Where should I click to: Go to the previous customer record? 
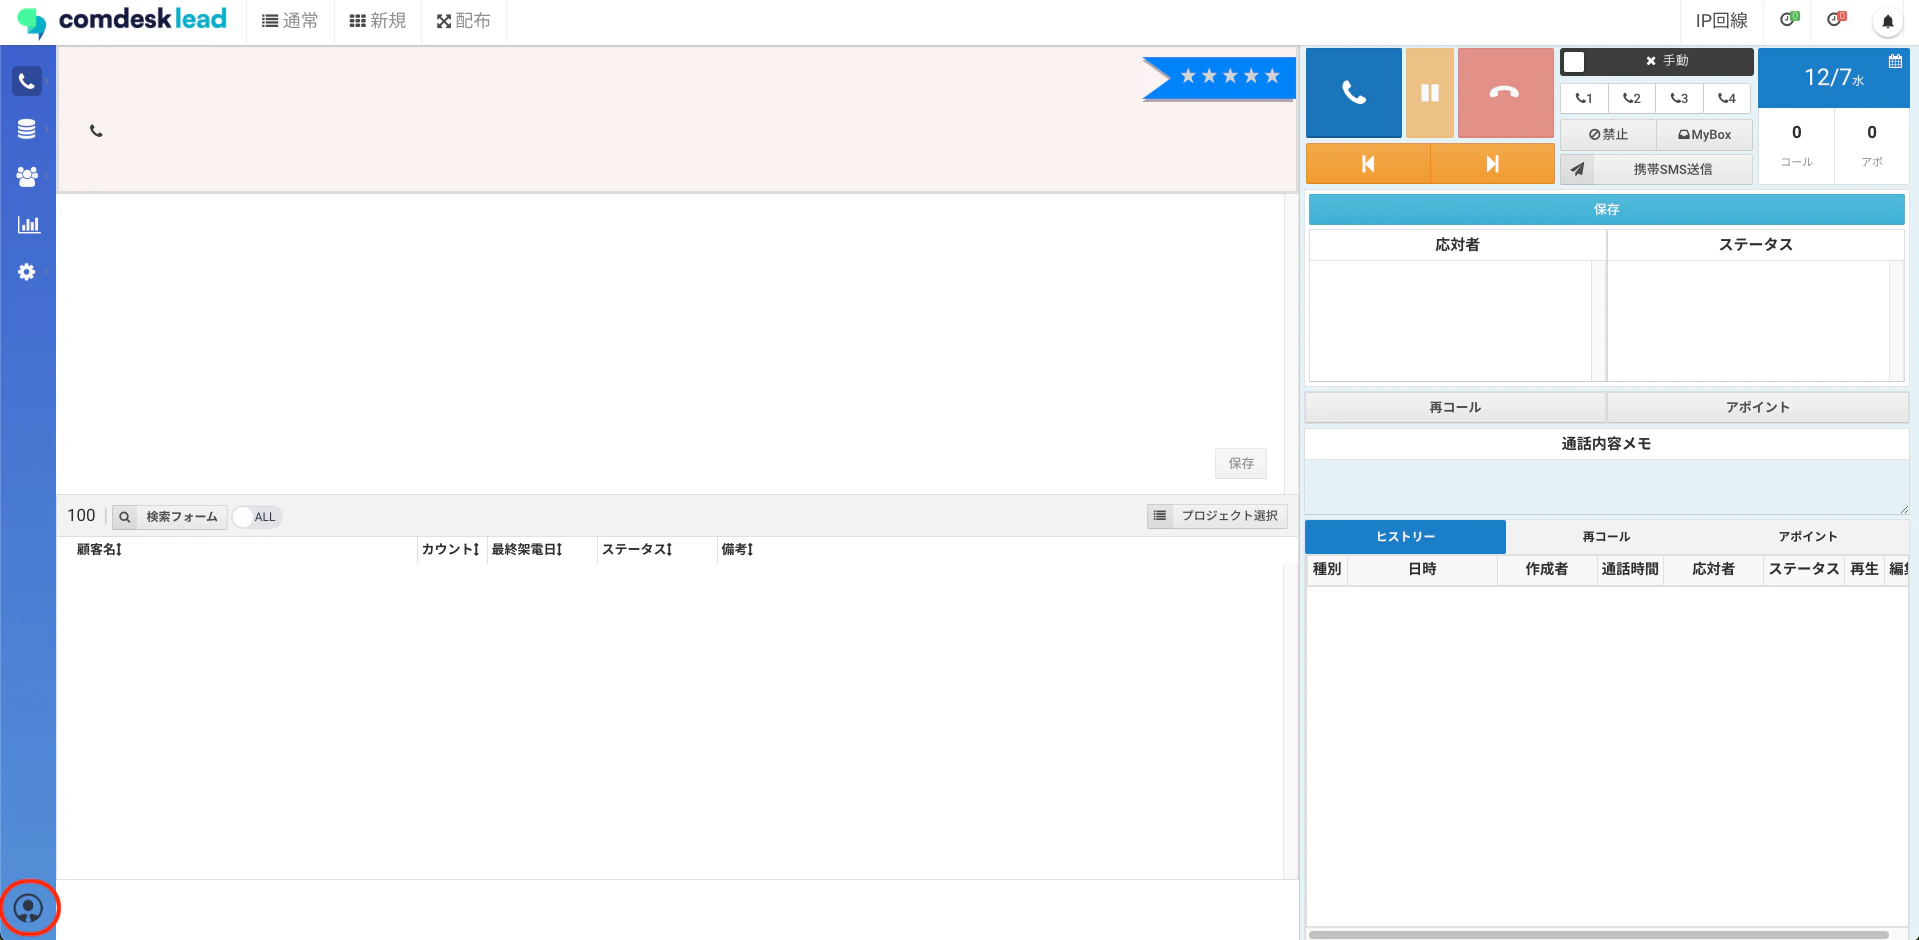tap(1368, 164)
